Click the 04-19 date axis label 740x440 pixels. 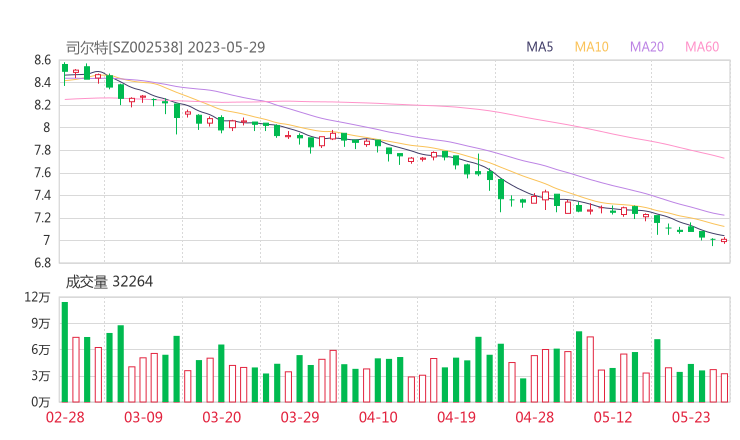pyautogui.click(x=456, y=417)
